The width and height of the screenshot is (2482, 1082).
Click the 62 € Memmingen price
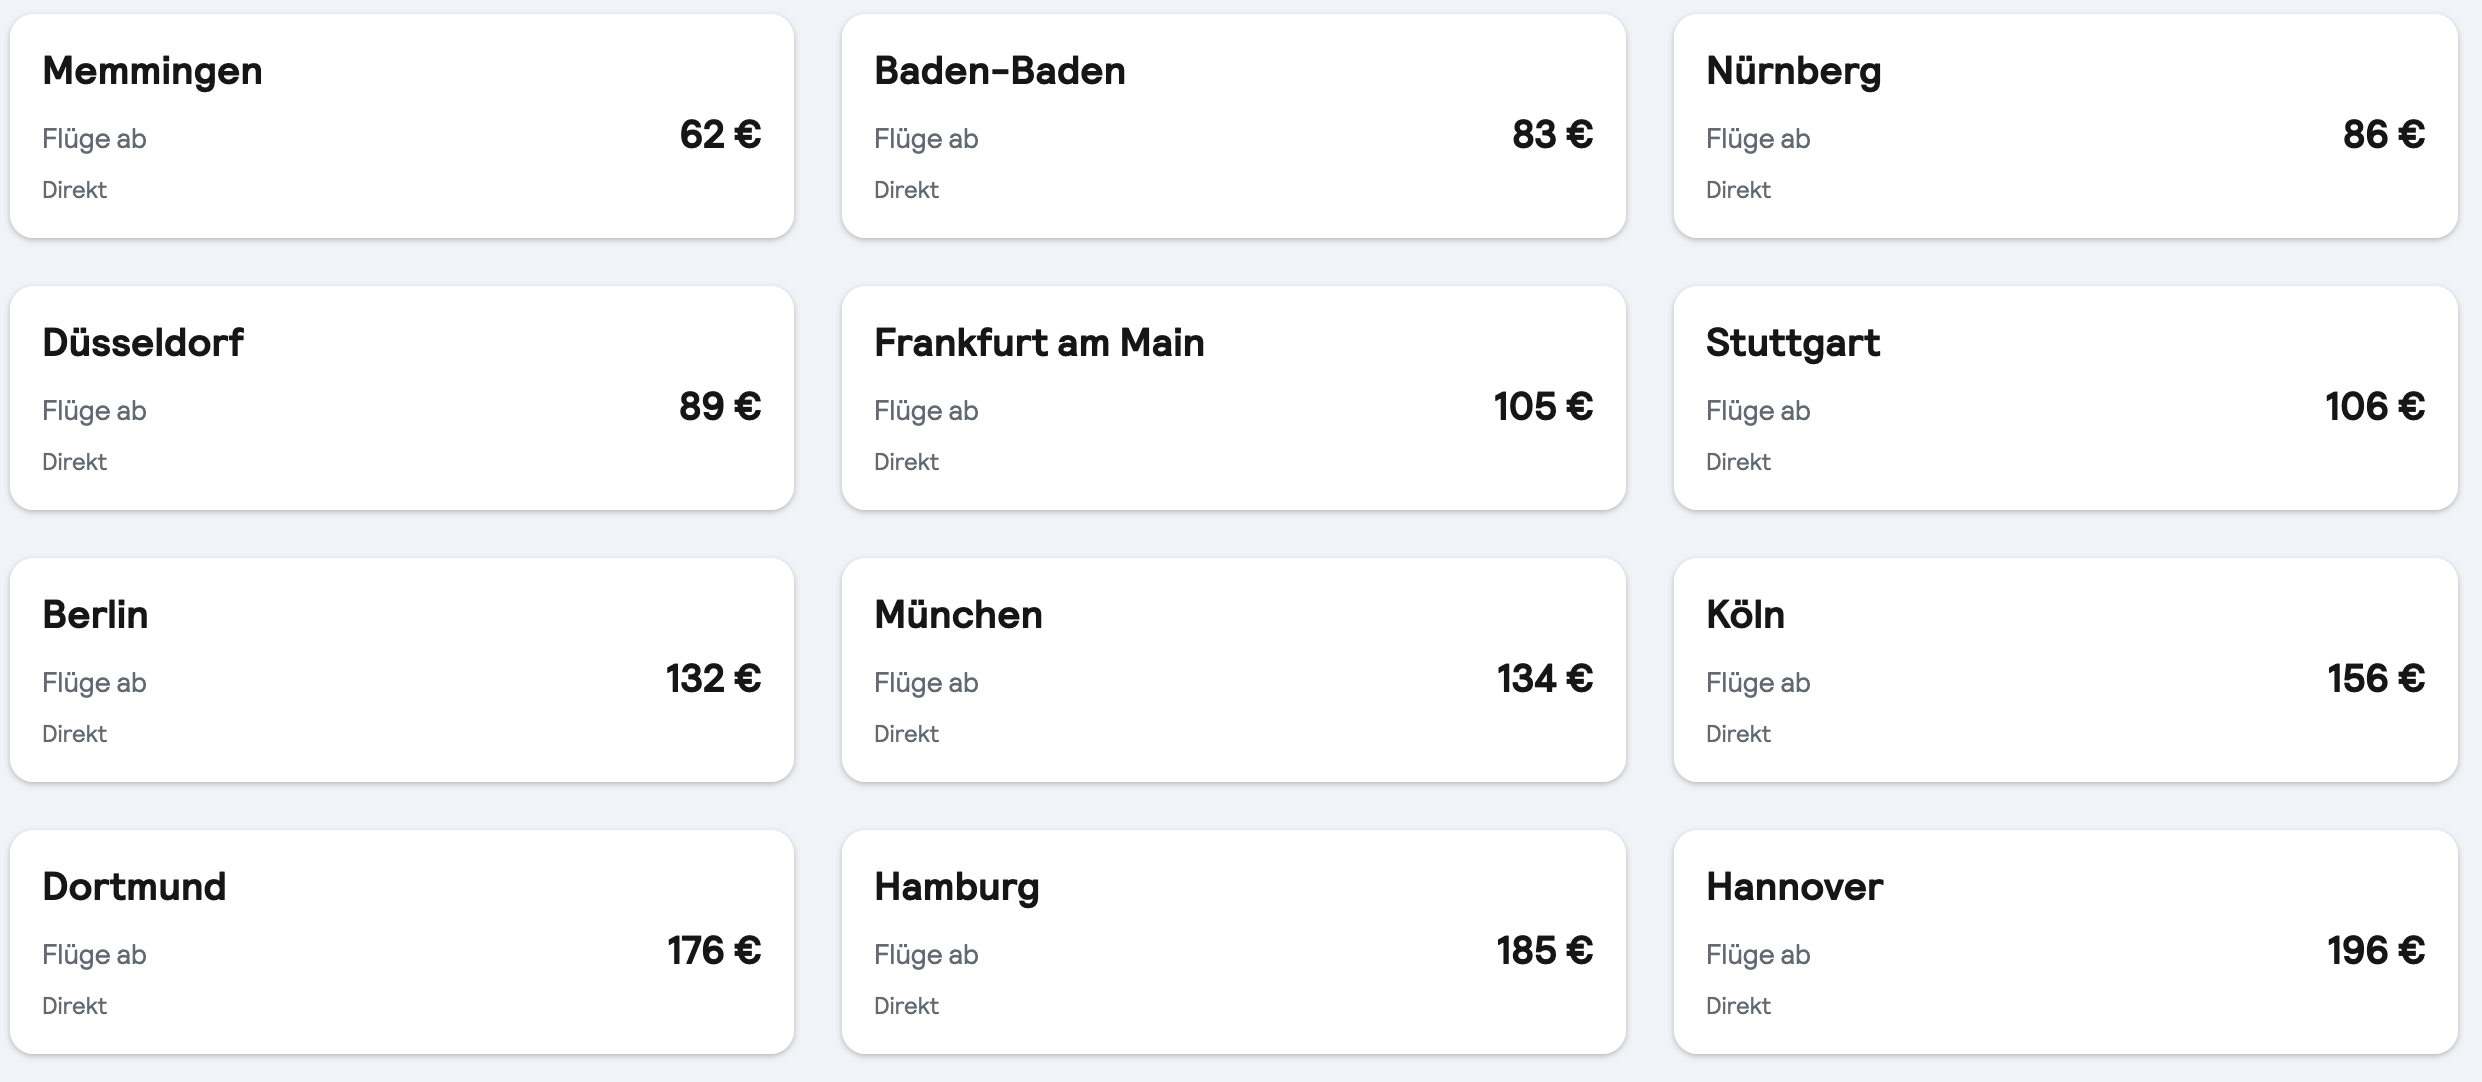point(720,135)
